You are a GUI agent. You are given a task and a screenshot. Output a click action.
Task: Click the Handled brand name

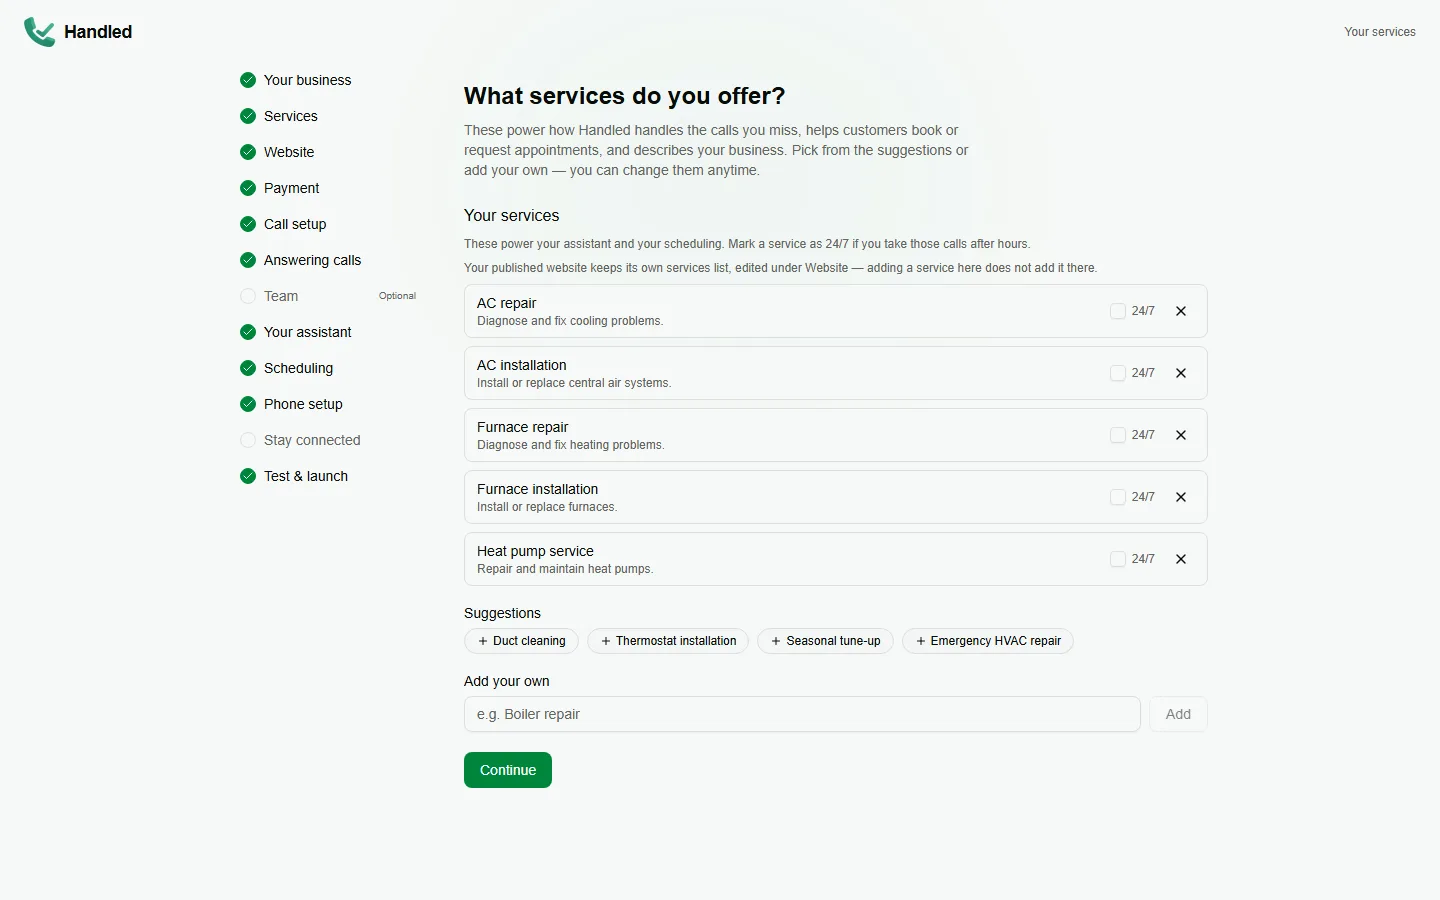(98, 32)
